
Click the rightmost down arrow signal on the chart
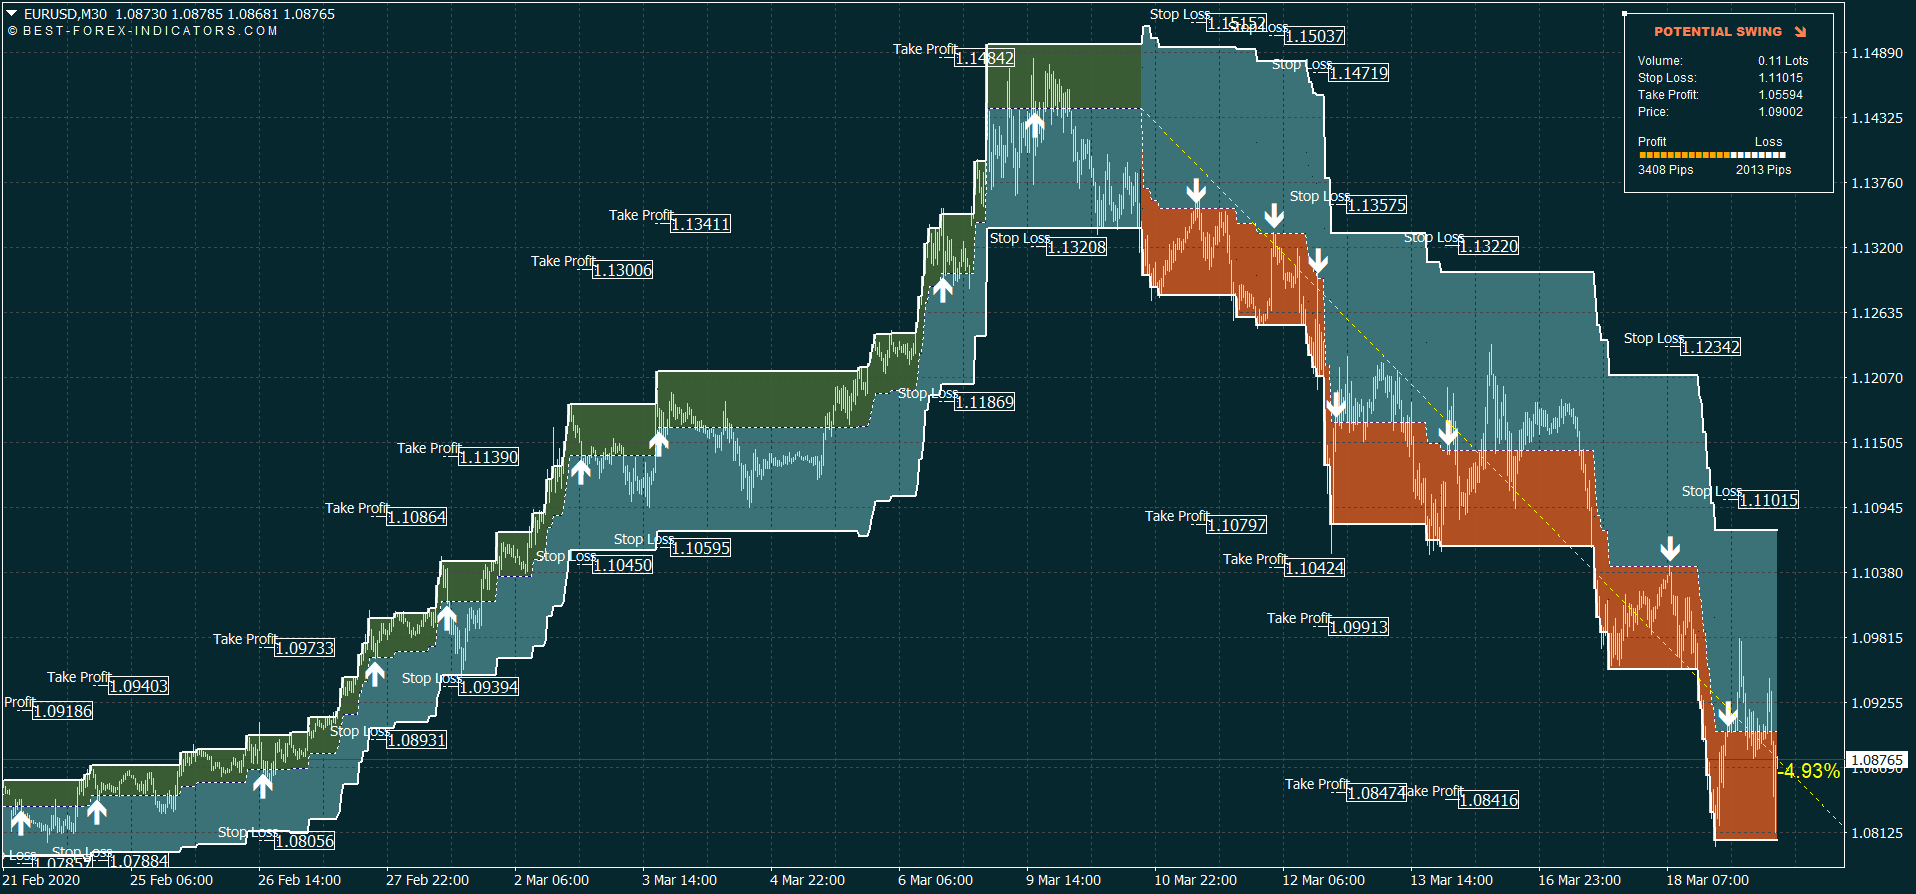pyautogui.click(x=1727, y=714)
